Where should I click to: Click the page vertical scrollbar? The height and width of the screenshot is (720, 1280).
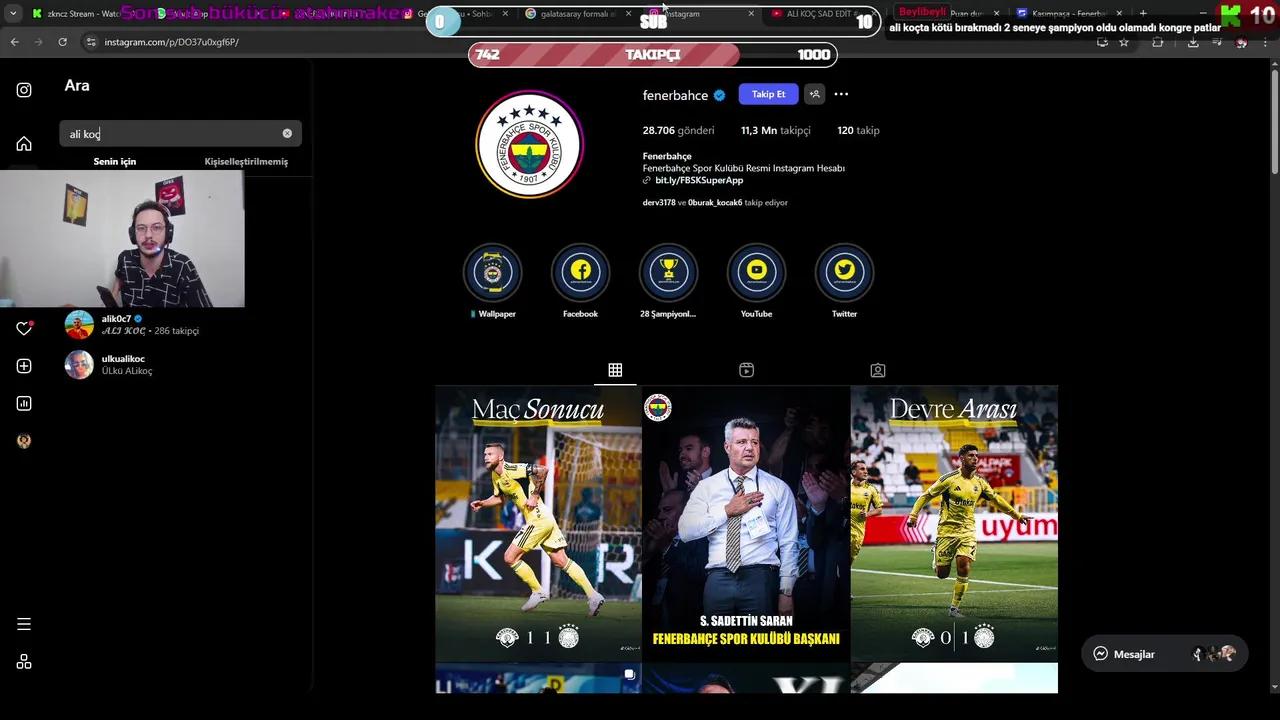pyautogui.click(x=1274, y=120)
